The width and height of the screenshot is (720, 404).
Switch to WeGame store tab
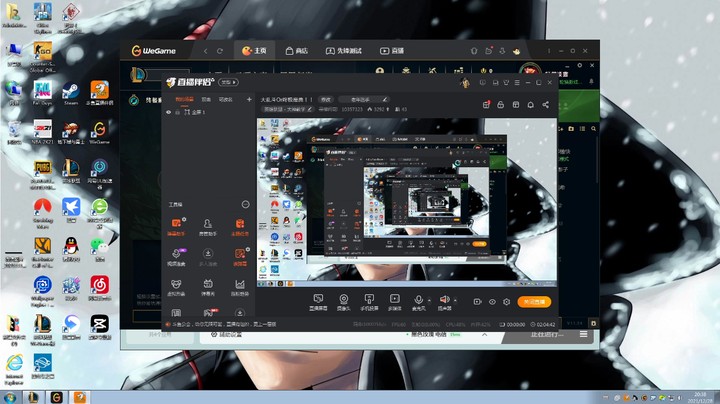296,50
